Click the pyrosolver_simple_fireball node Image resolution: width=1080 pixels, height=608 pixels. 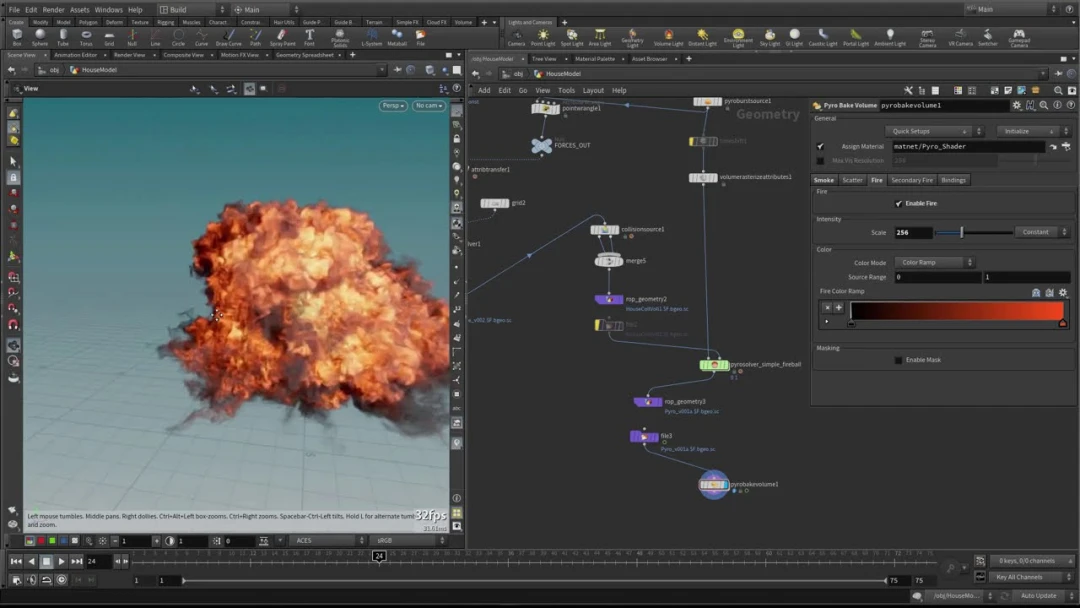click(714, 365)
